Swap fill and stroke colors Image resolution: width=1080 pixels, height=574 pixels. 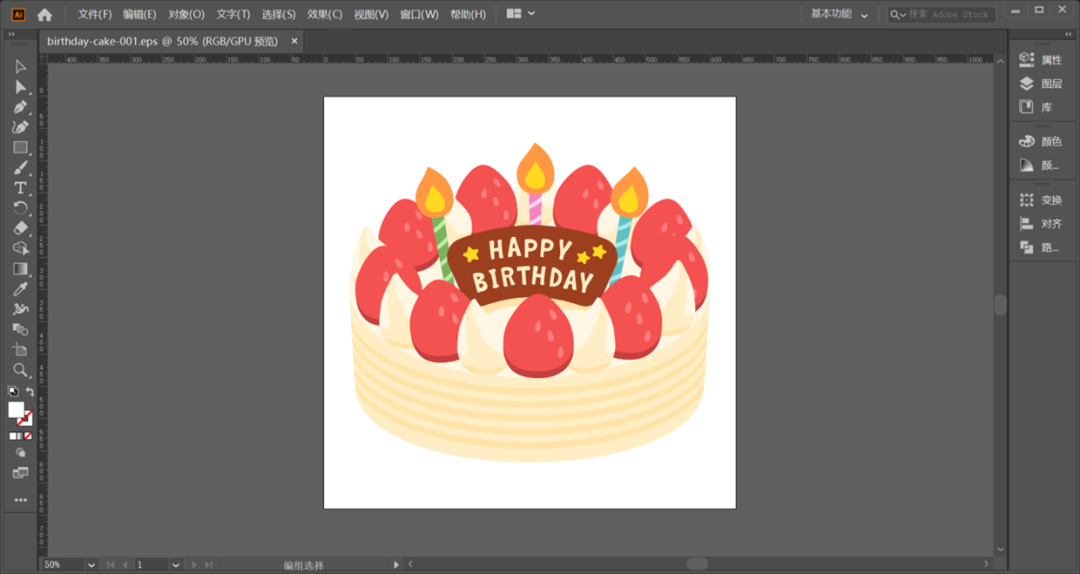point(30,391)
